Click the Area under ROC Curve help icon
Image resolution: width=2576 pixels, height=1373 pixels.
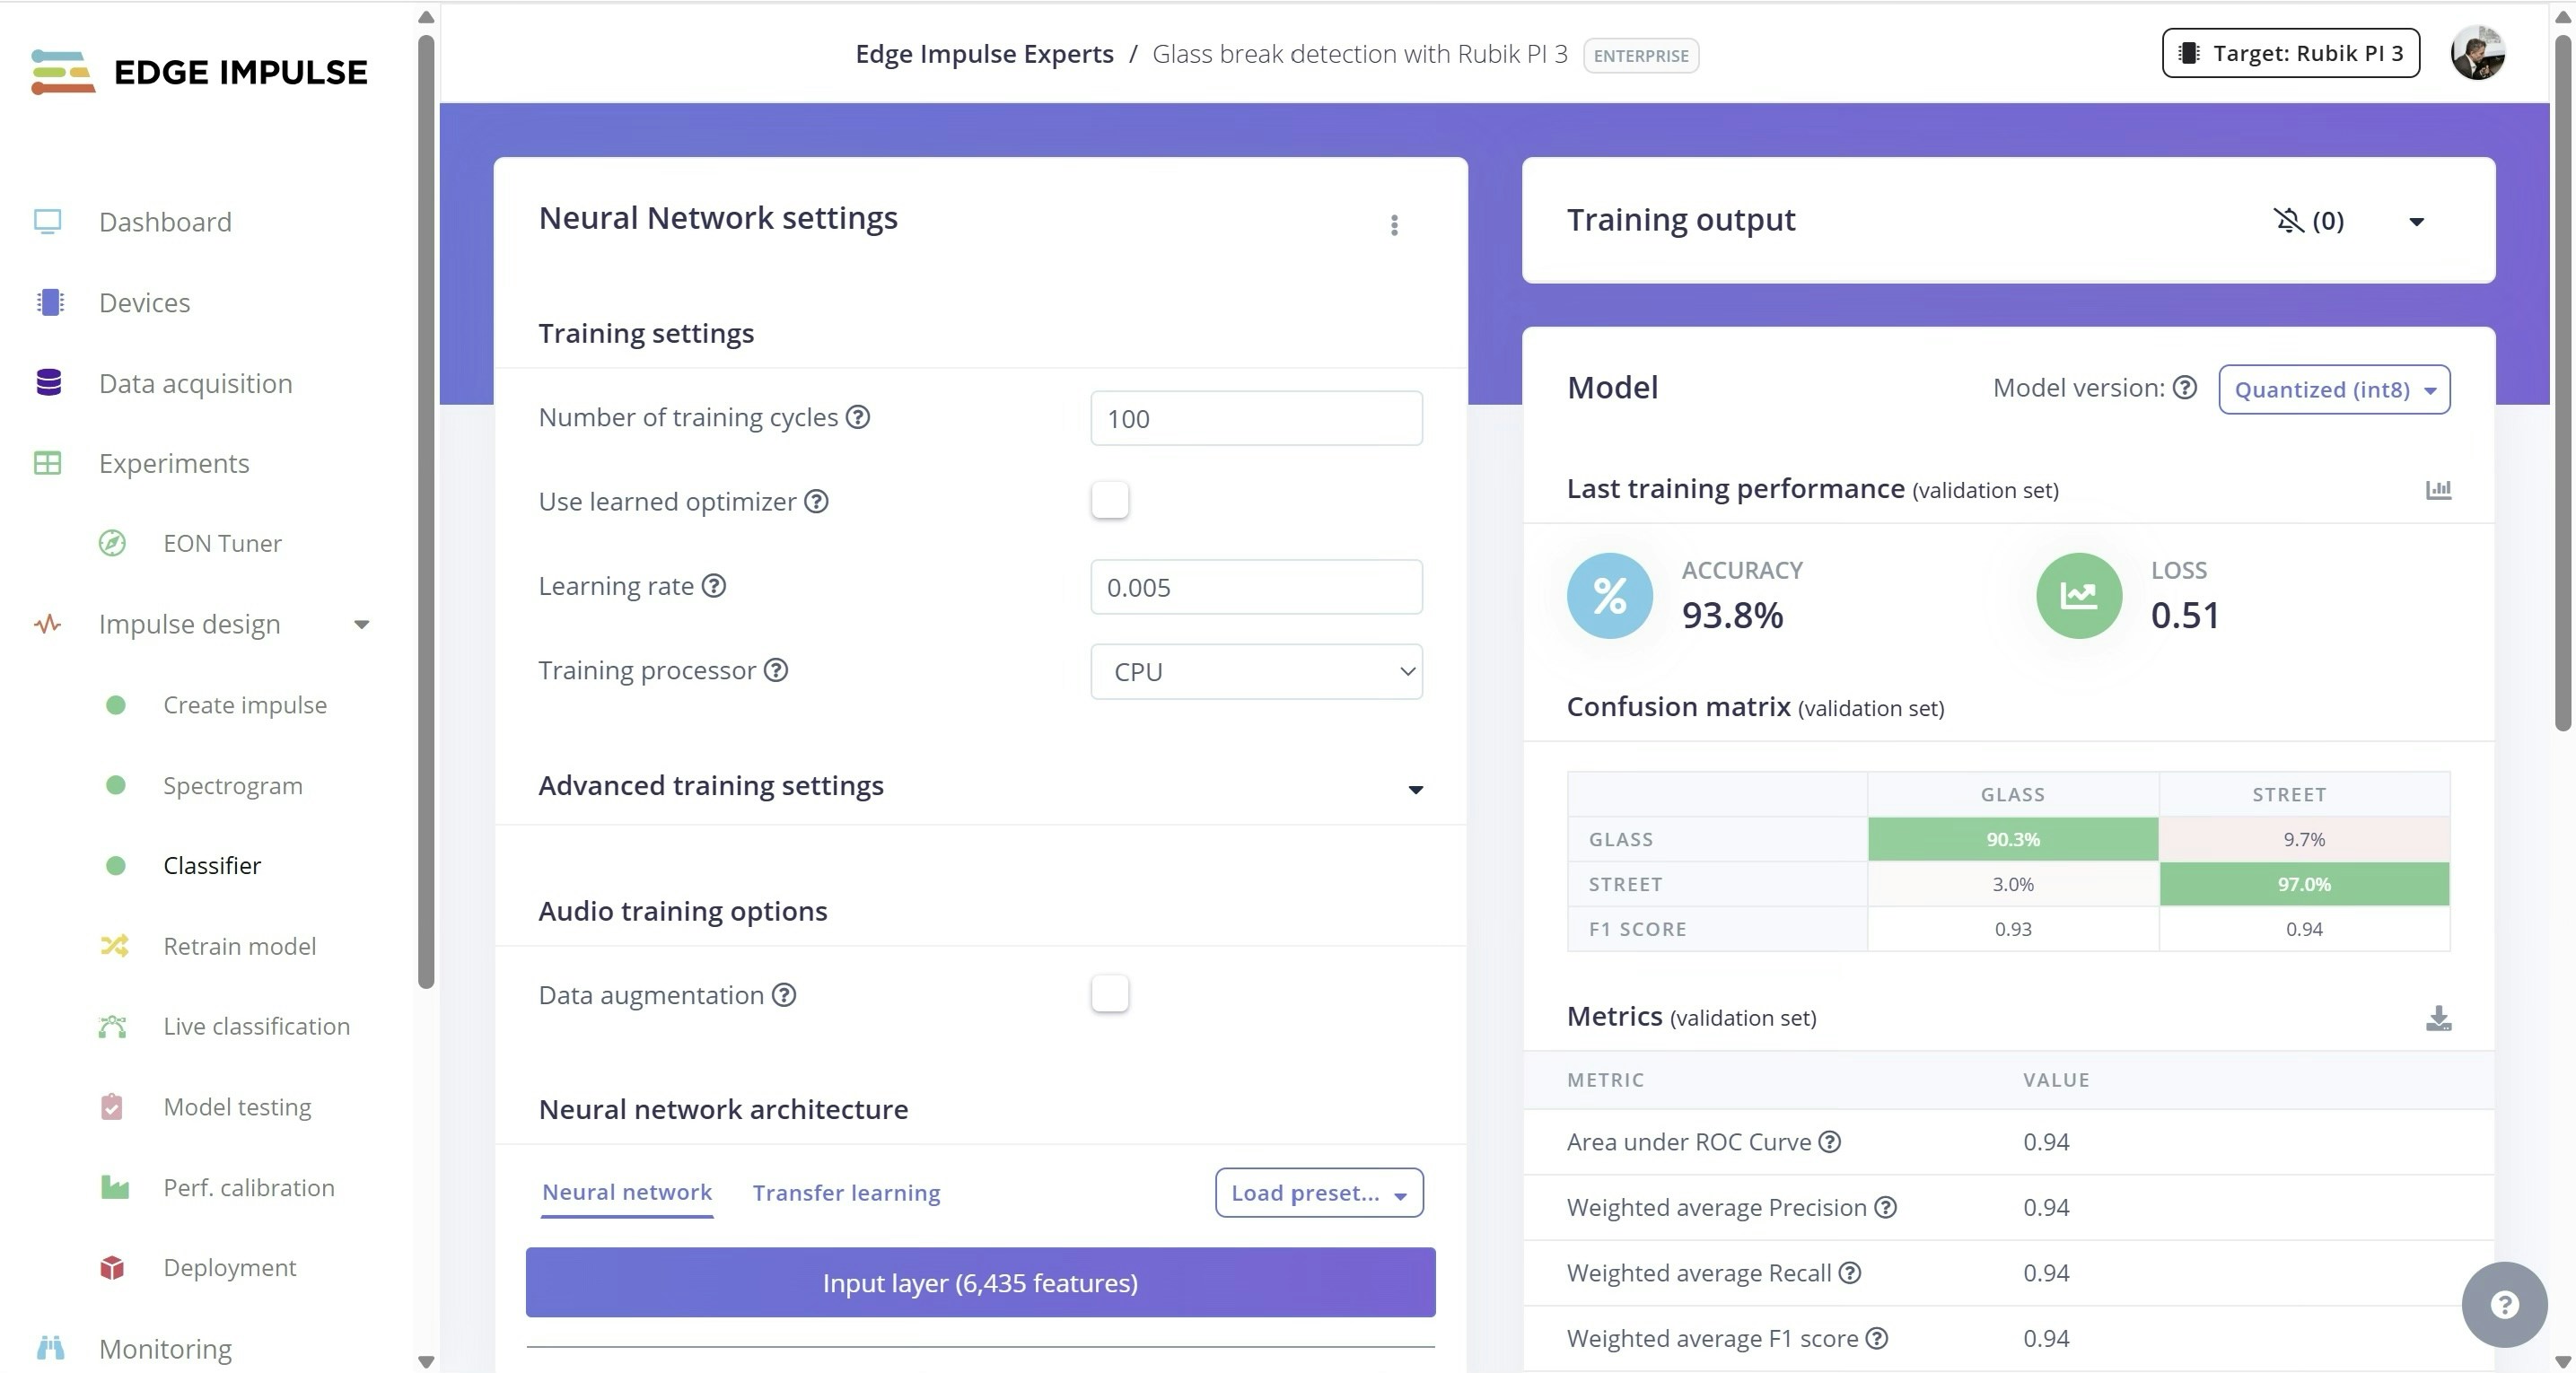(1829, 1142)
